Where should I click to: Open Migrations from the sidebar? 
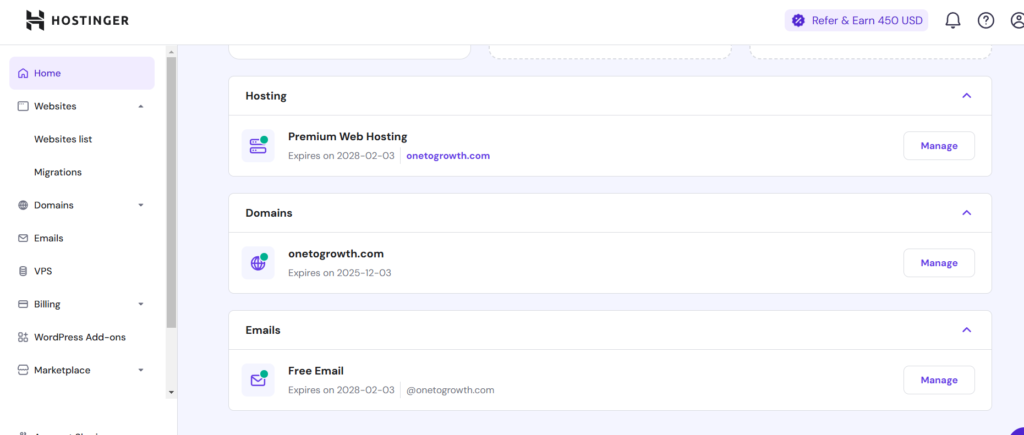(x=58, y=172)
